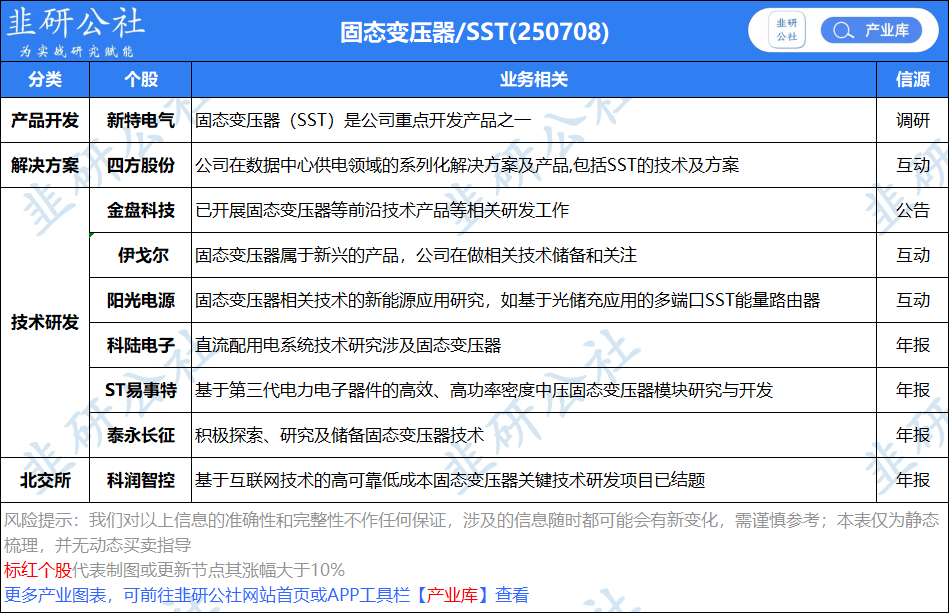The image size is (950, 614).
Task: Click source 调研 in 新特电气 row
Action: point(912,120)
